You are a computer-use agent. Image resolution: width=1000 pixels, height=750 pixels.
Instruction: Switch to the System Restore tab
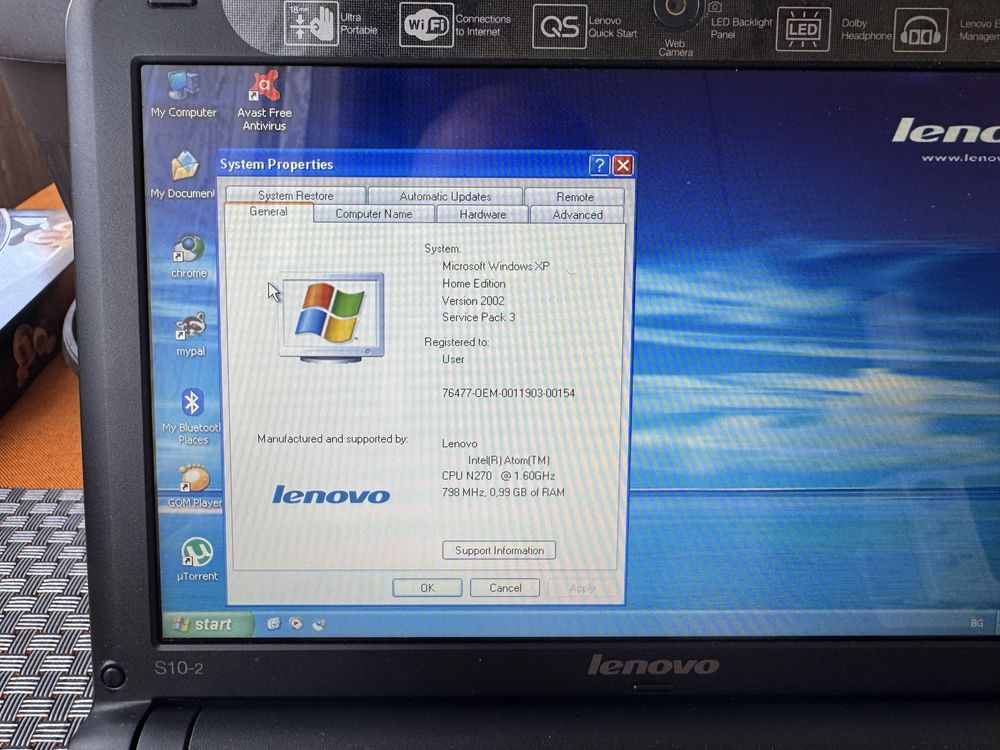[x=296, y=195]
